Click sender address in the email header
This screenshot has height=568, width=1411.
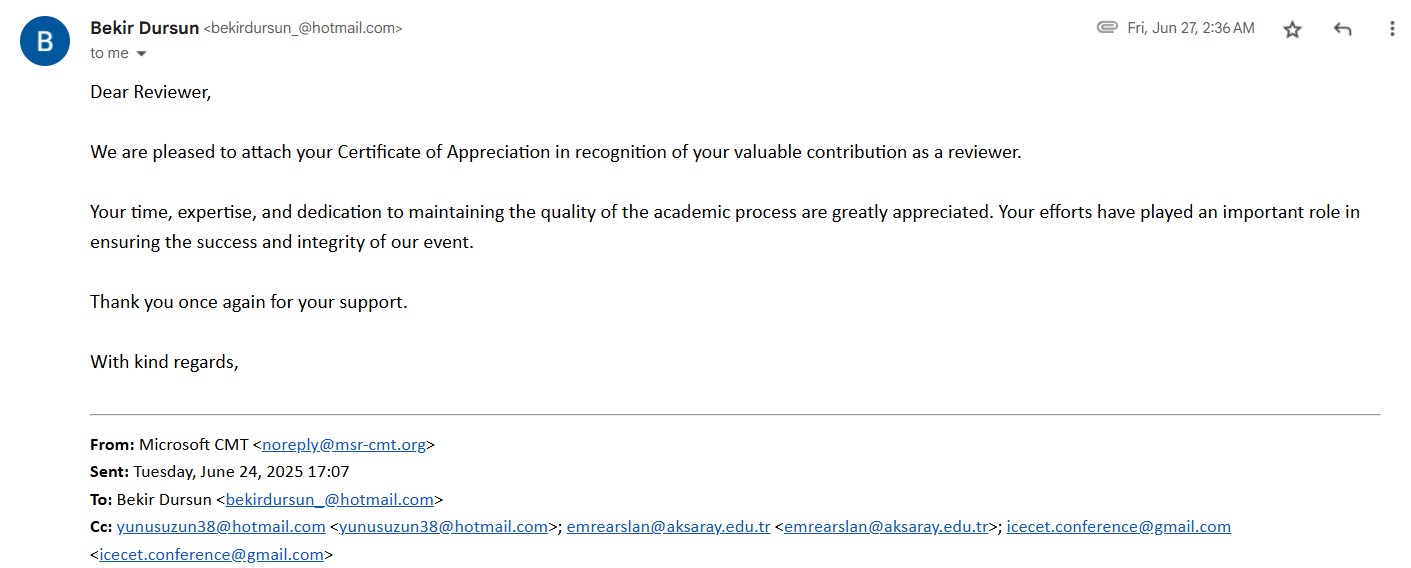pyautogui.click(x=303, y=29)
